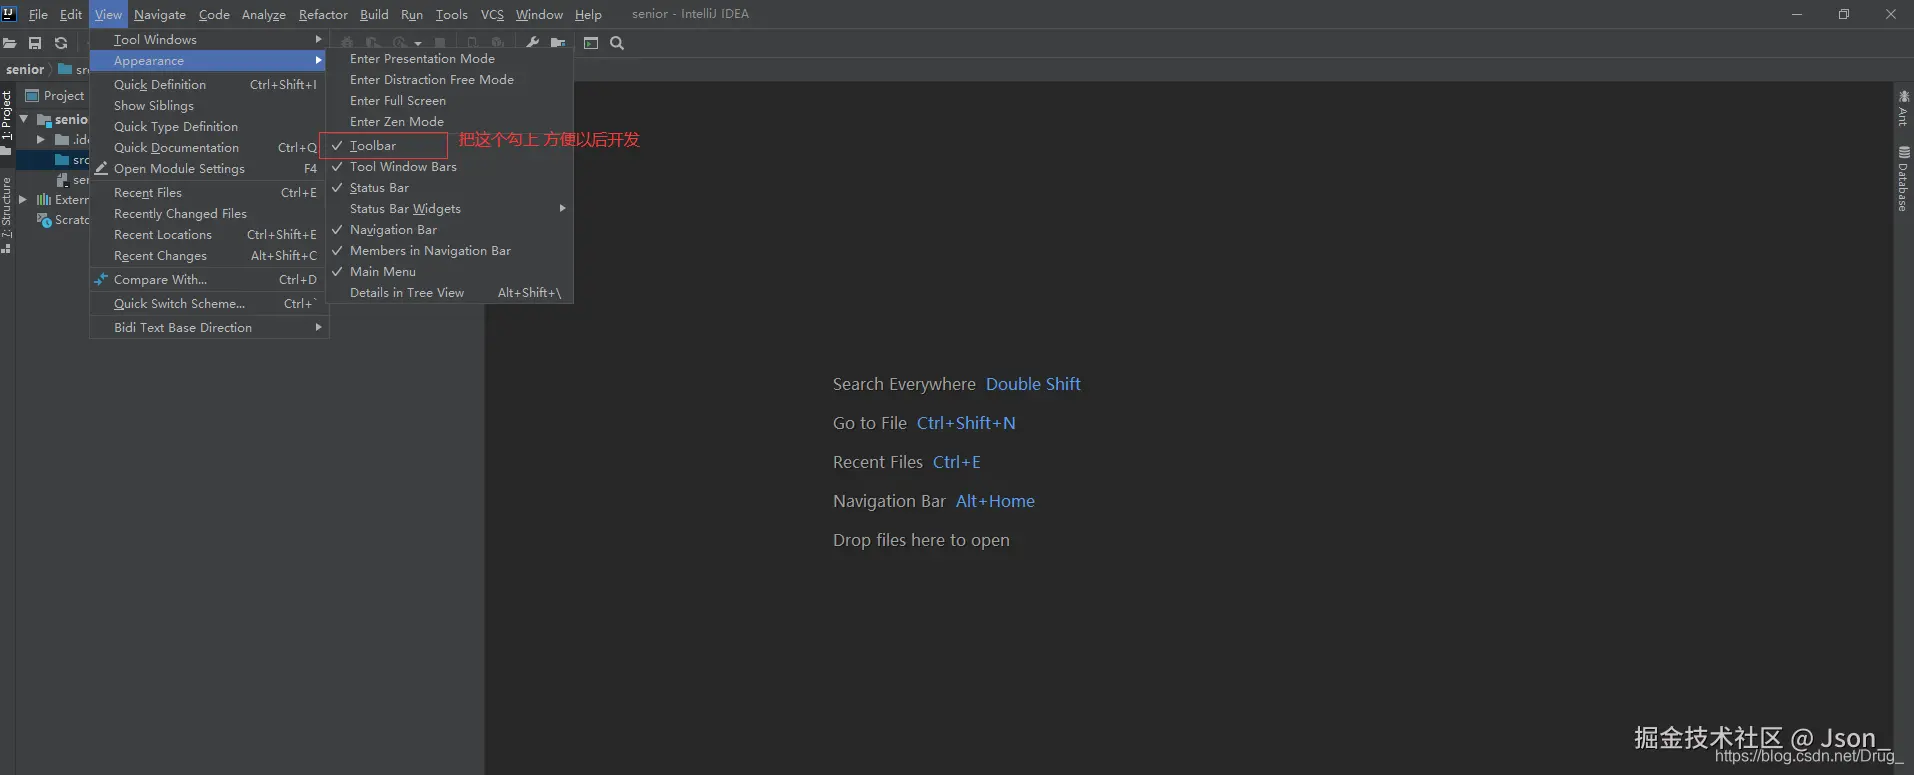
Task: Expand the External Libraries node arrow
Action: click(x=24, y=200)
